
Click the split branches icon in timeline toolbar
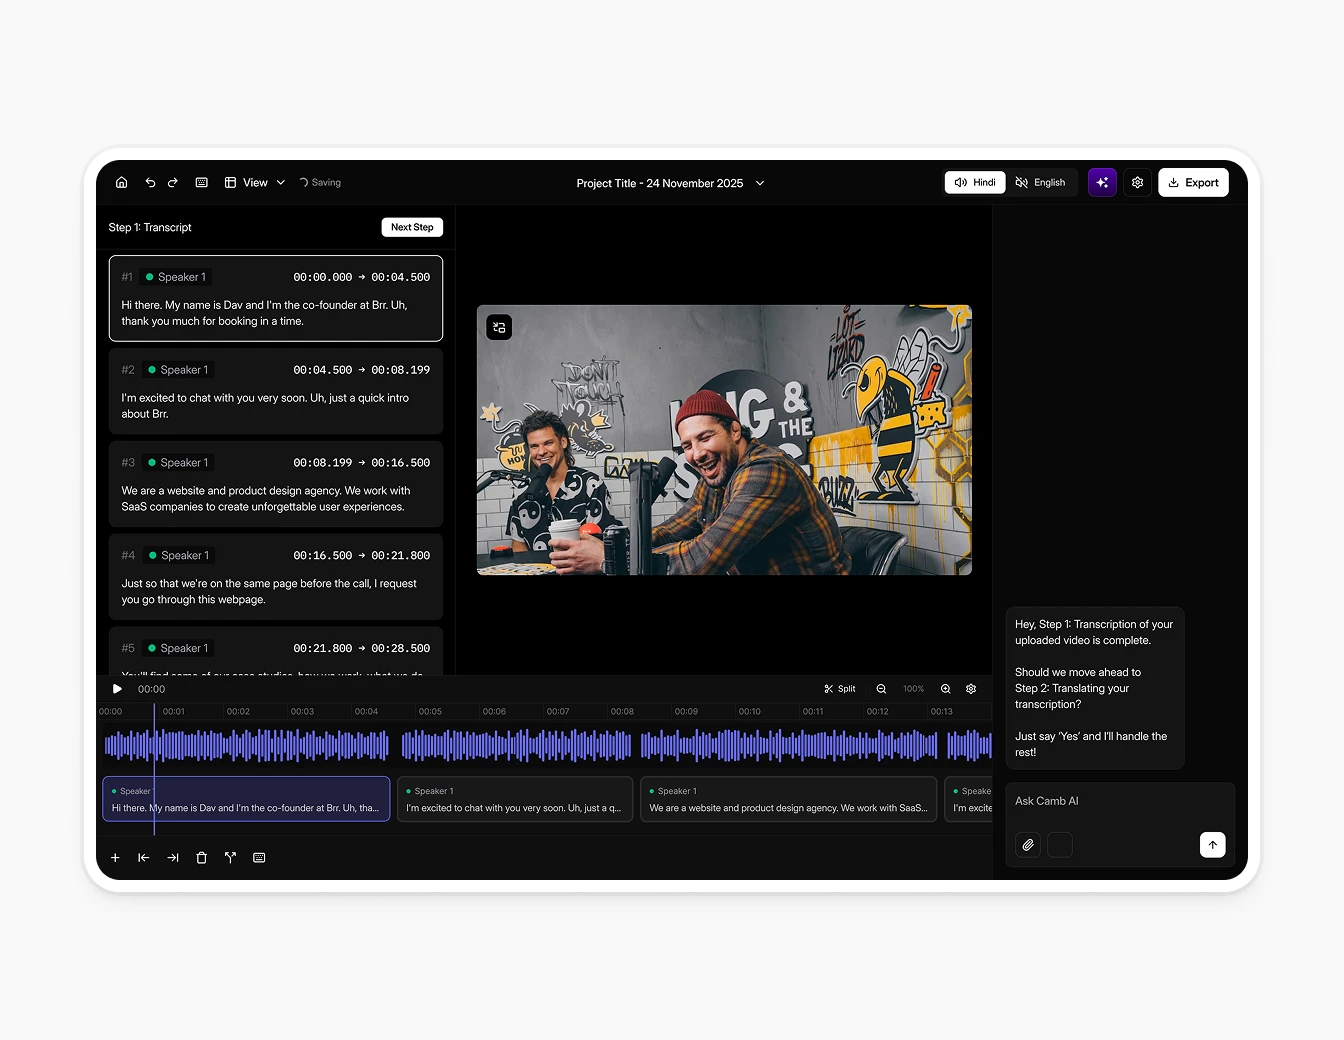pos(230,857)
